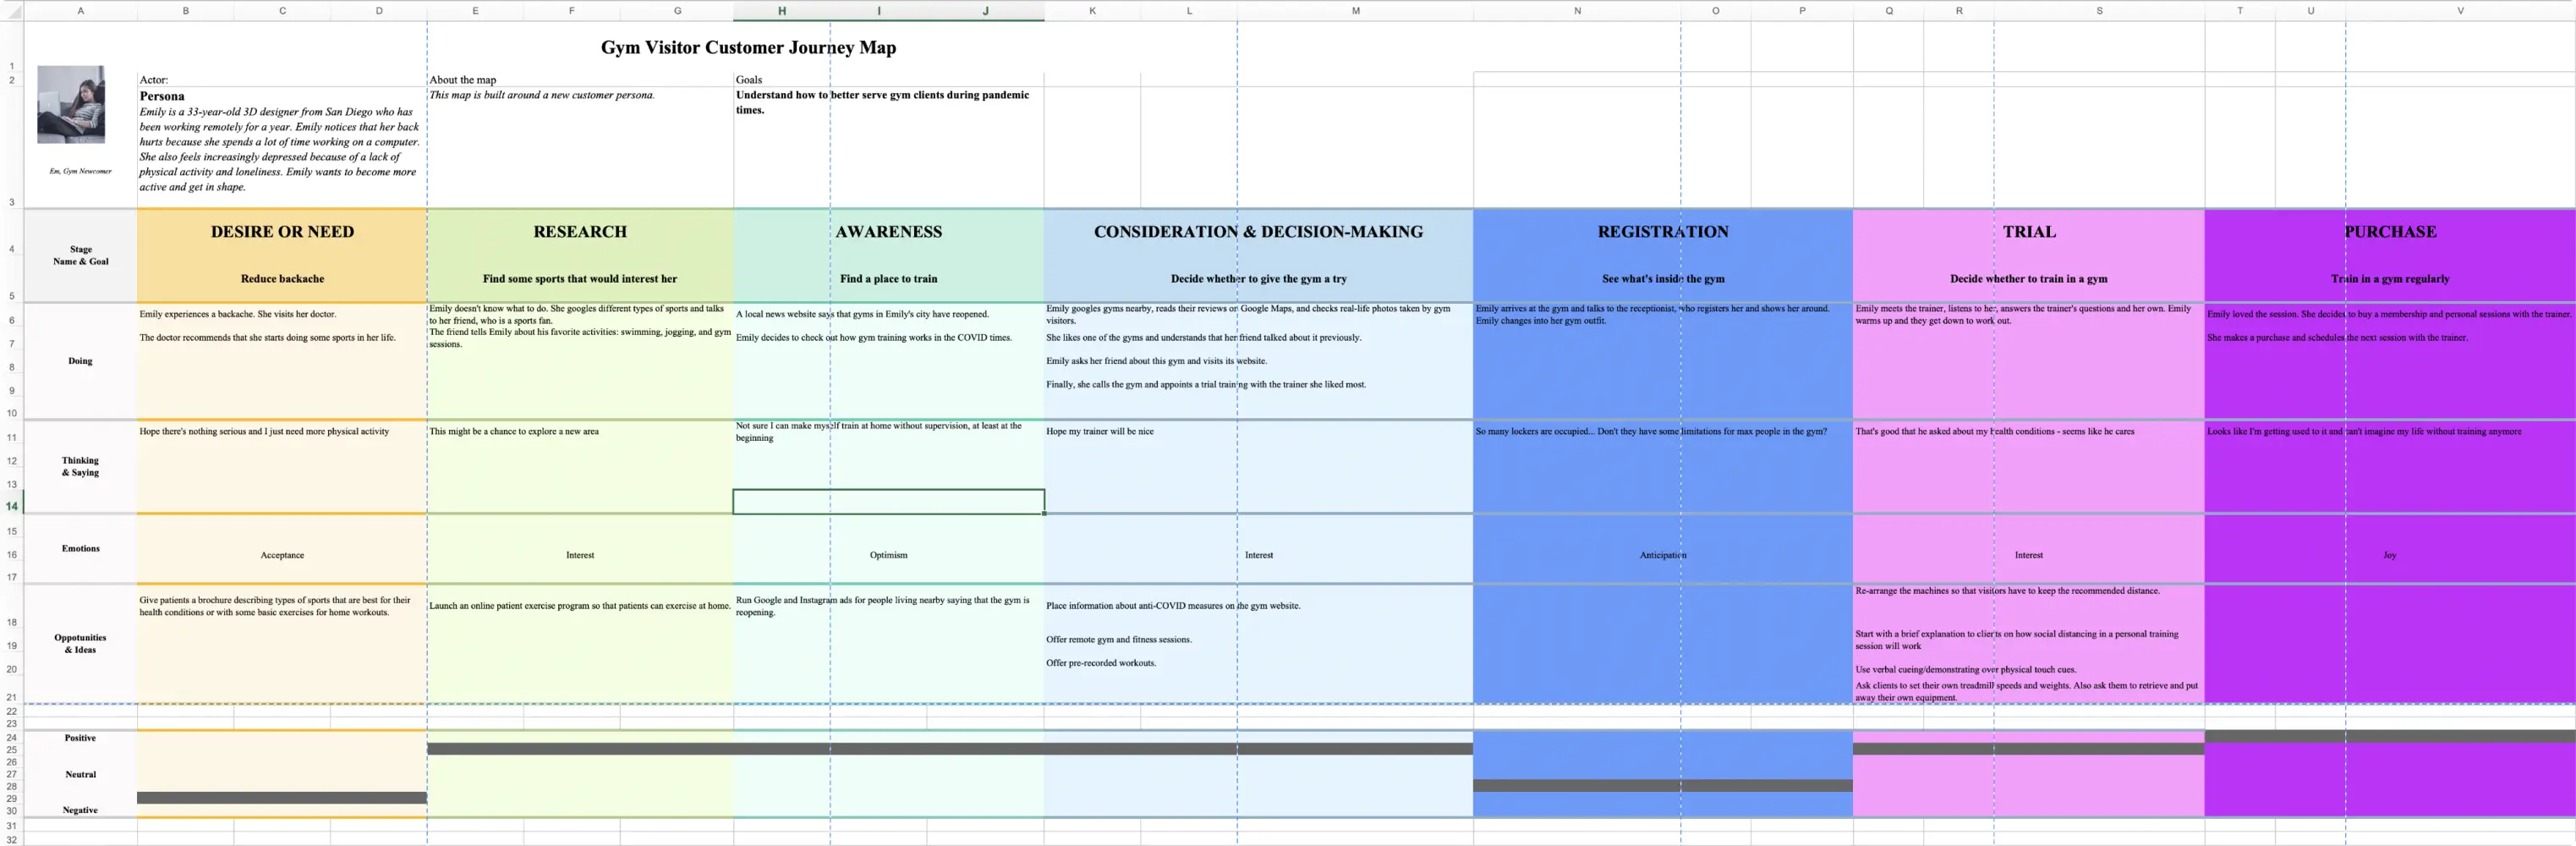This screenshot has height=846, width=2576.
Task: Click 'Emily loved the session' cell
Action: (2389, 314)
